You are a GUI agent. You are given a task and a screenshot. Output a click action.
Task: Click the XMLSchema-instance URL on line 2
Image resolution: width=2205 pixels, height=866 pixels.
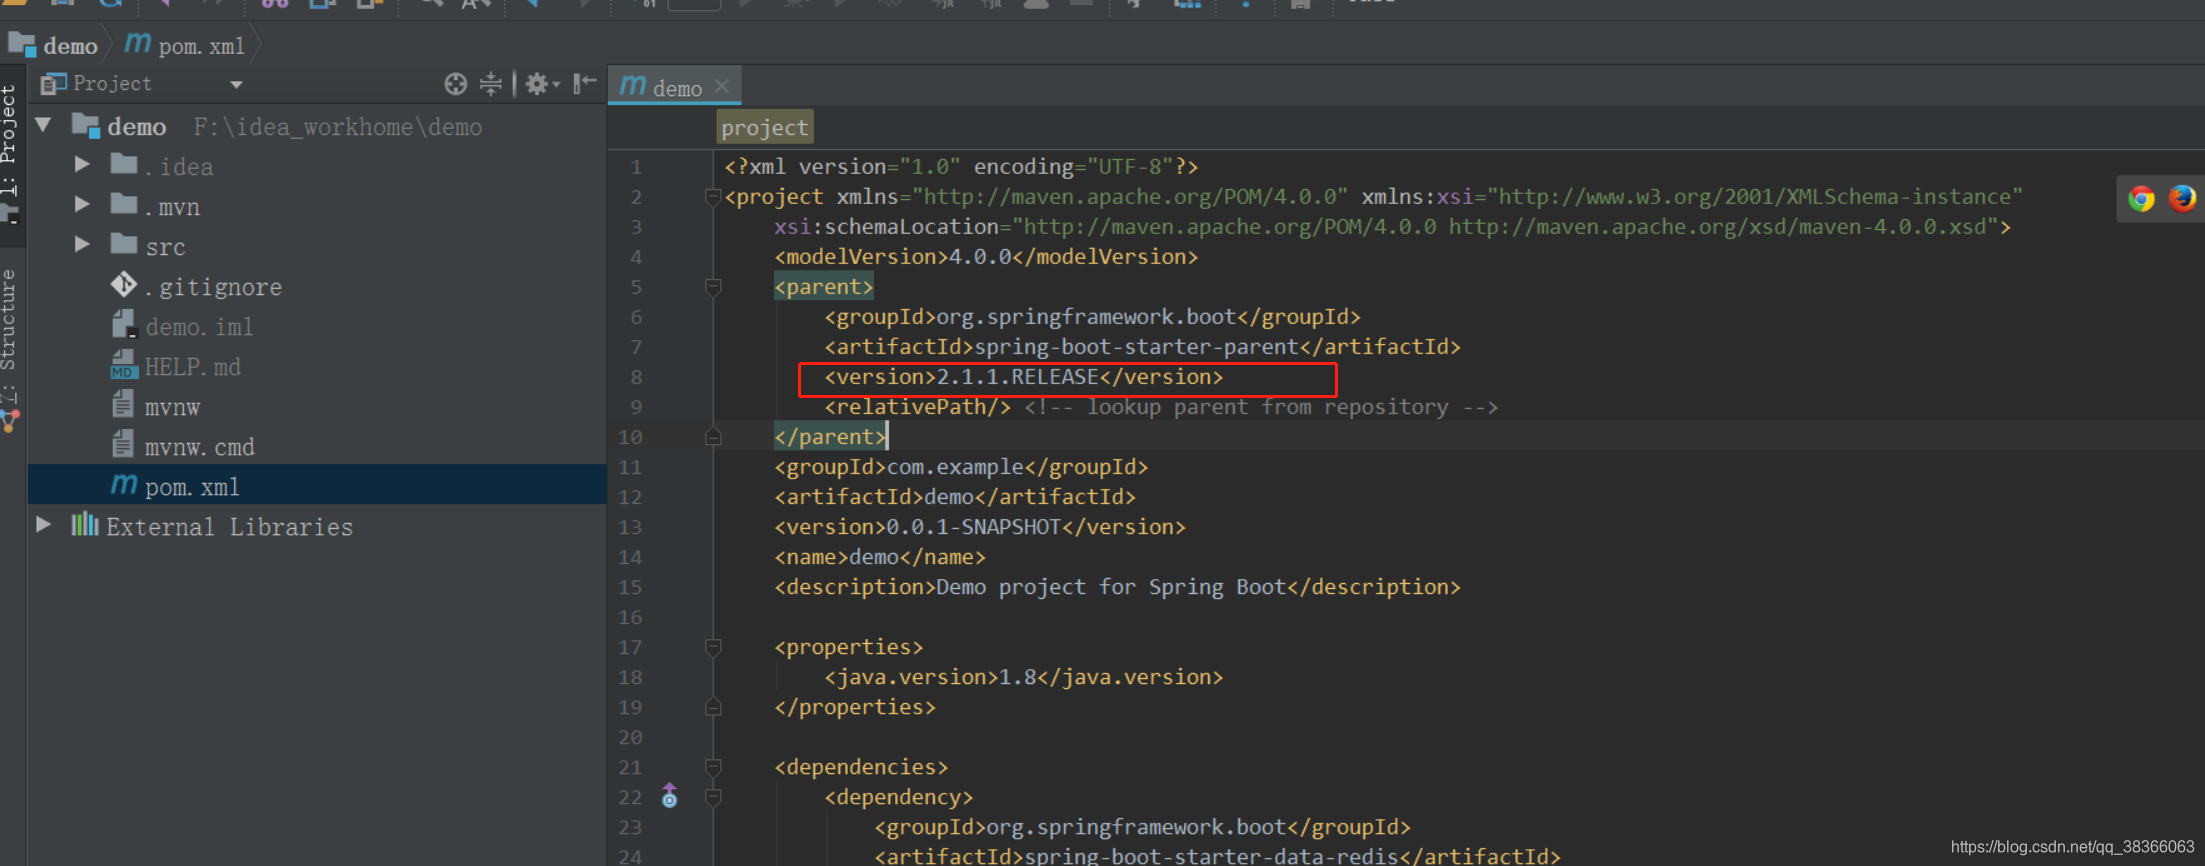1754,197
